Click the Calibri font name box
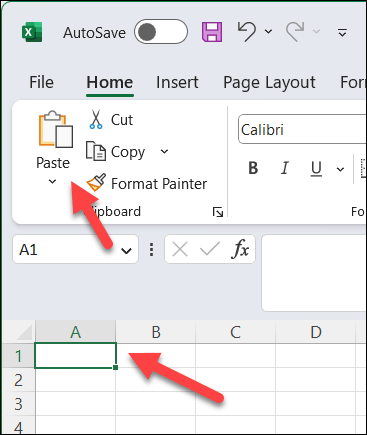This screenshot has height=435, width=367. pyautogui.click(x=302, y=130)
